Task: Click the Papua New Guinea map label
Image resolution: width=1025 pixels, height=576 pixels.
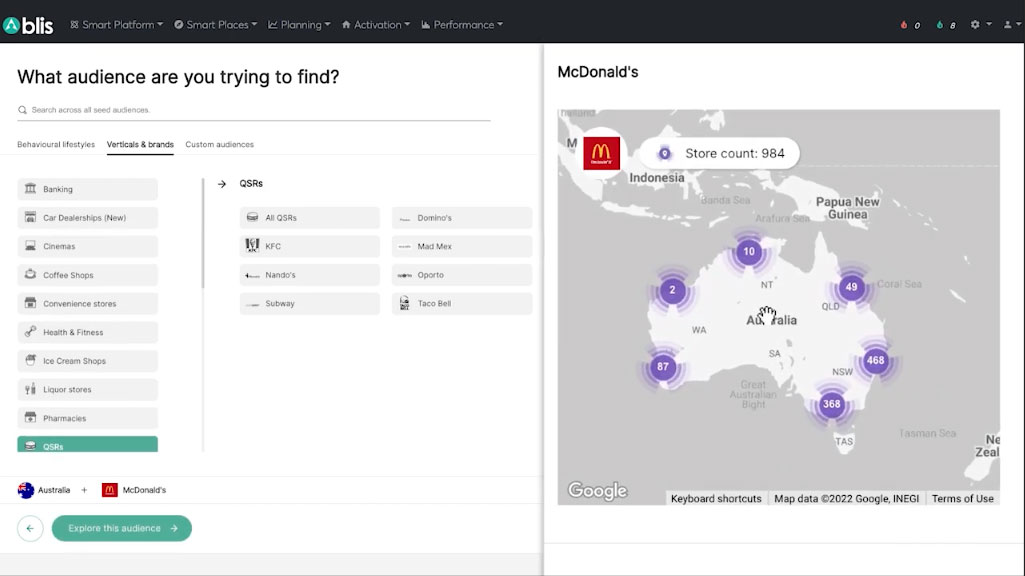Action: pos(848,208)
